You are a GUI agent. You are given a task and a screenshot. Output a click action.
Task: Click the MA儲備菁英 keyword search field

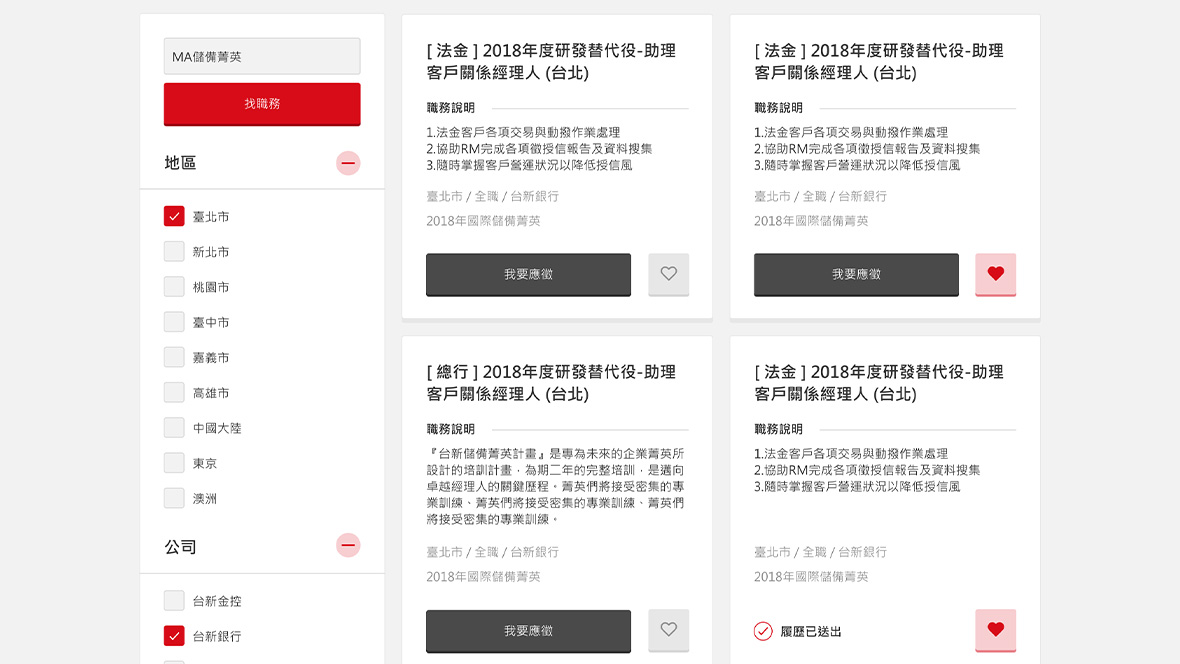pyautogui.click(x=262, y=57)
